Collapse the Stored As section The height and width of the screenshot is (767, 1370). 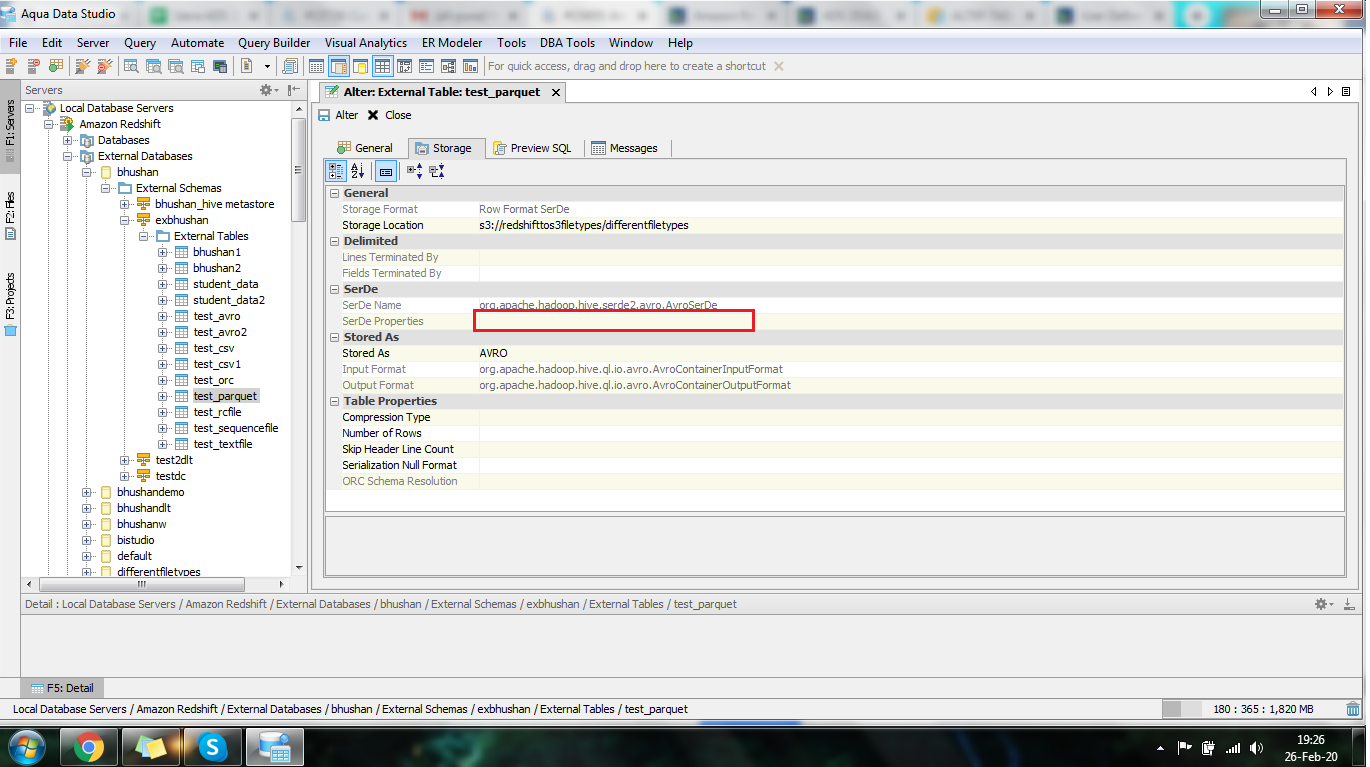tap(334, 337)
